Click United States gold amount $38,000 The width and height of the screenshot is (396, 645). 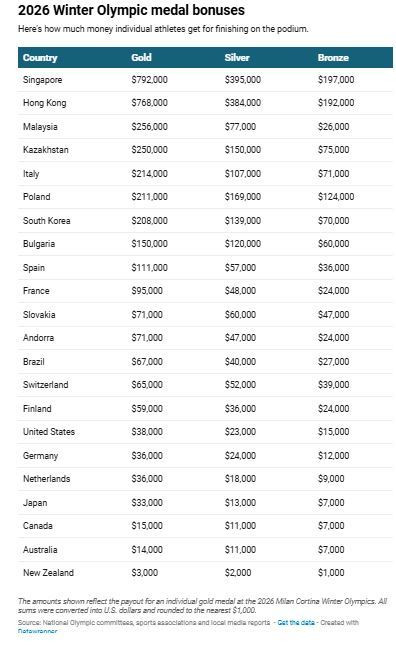(x=147, y=432)
